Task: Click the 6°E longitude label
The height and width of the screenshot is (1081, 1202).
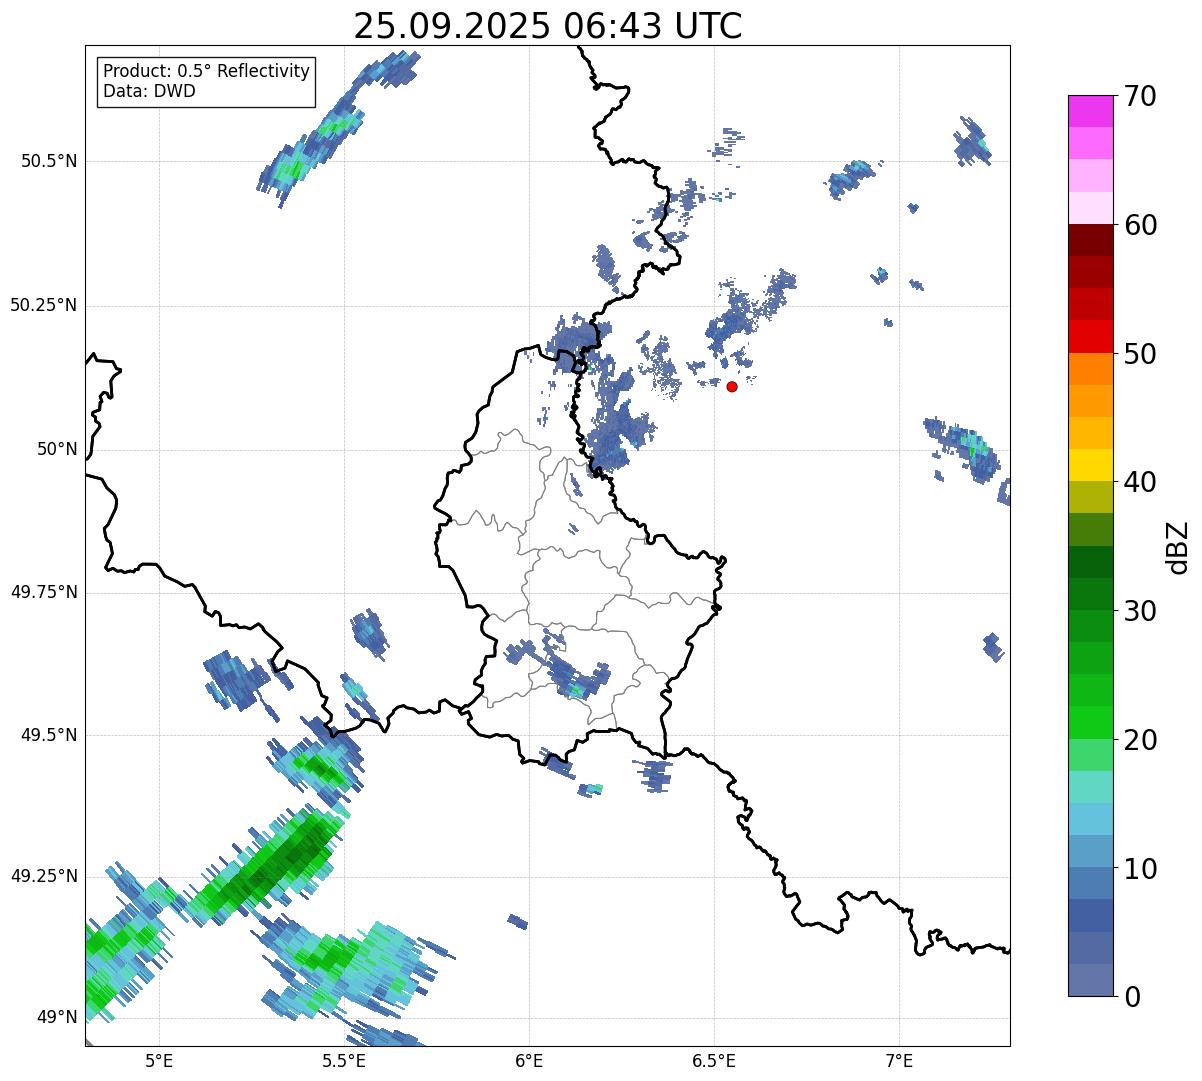Action: click(x=529, y=1060)
